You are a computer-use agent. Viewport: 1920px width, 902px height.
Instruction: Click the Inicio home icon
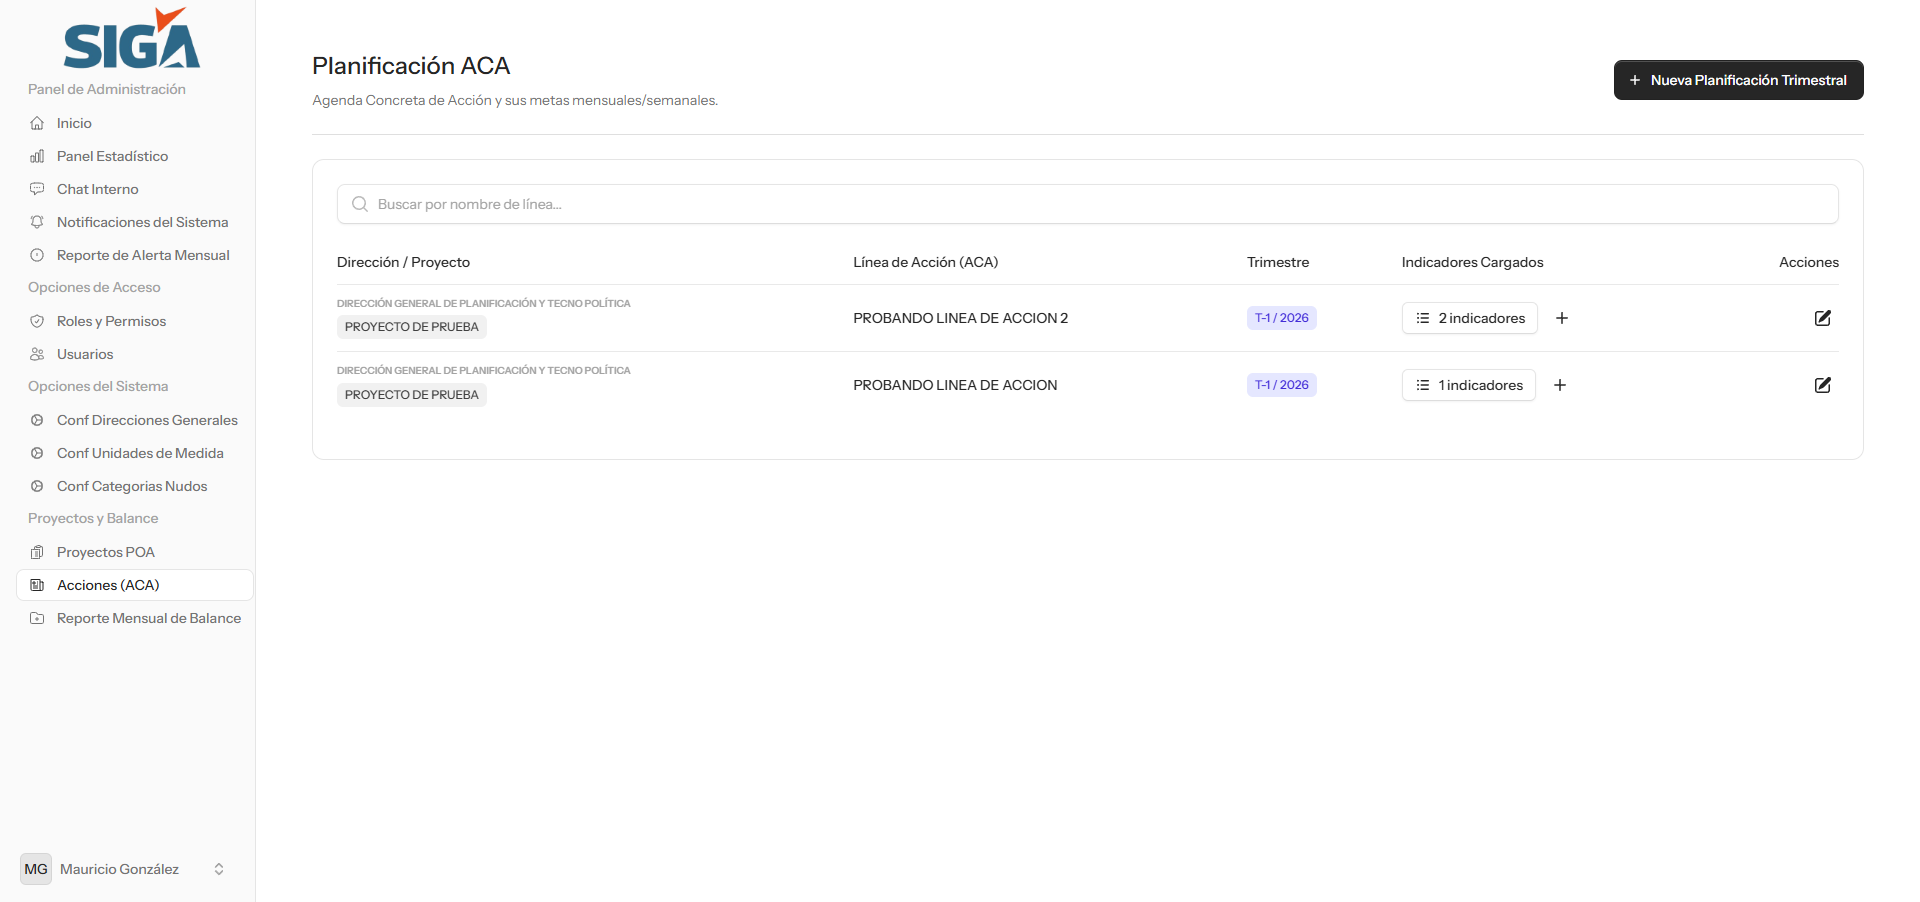click(x=37, y=123)
